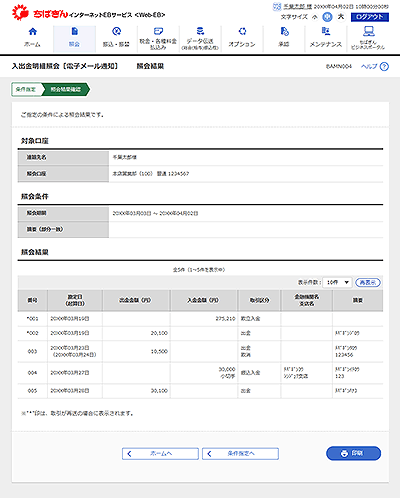Set text size to medium (中)
The width and height of the screenshot is (400, 498).
click(327, 17)
